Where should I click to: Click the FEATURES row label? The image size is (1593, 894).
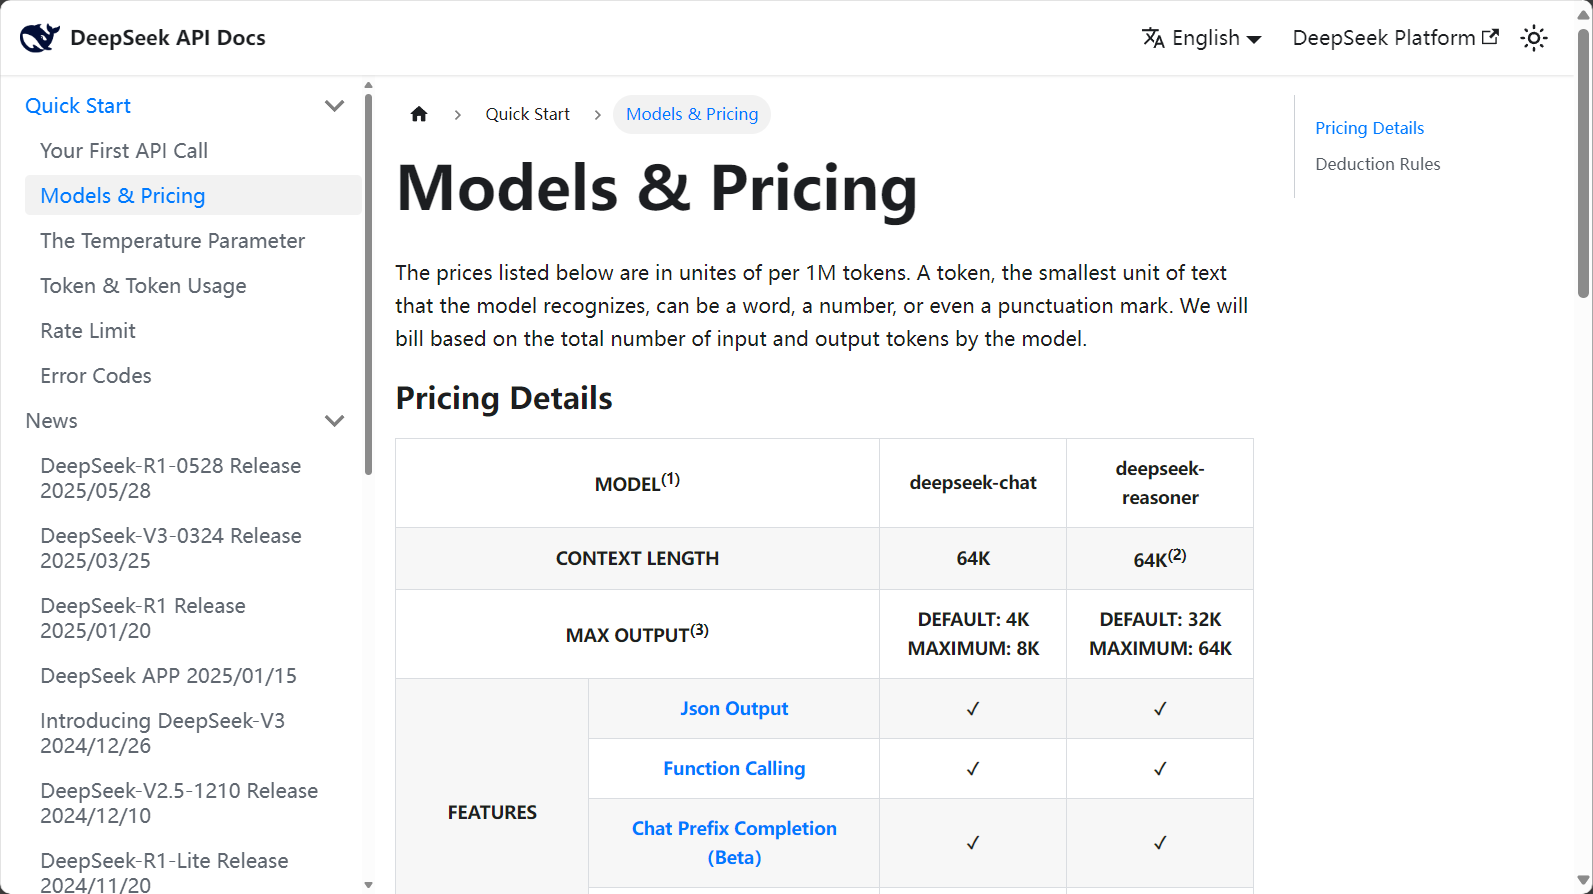click(492, 813)
